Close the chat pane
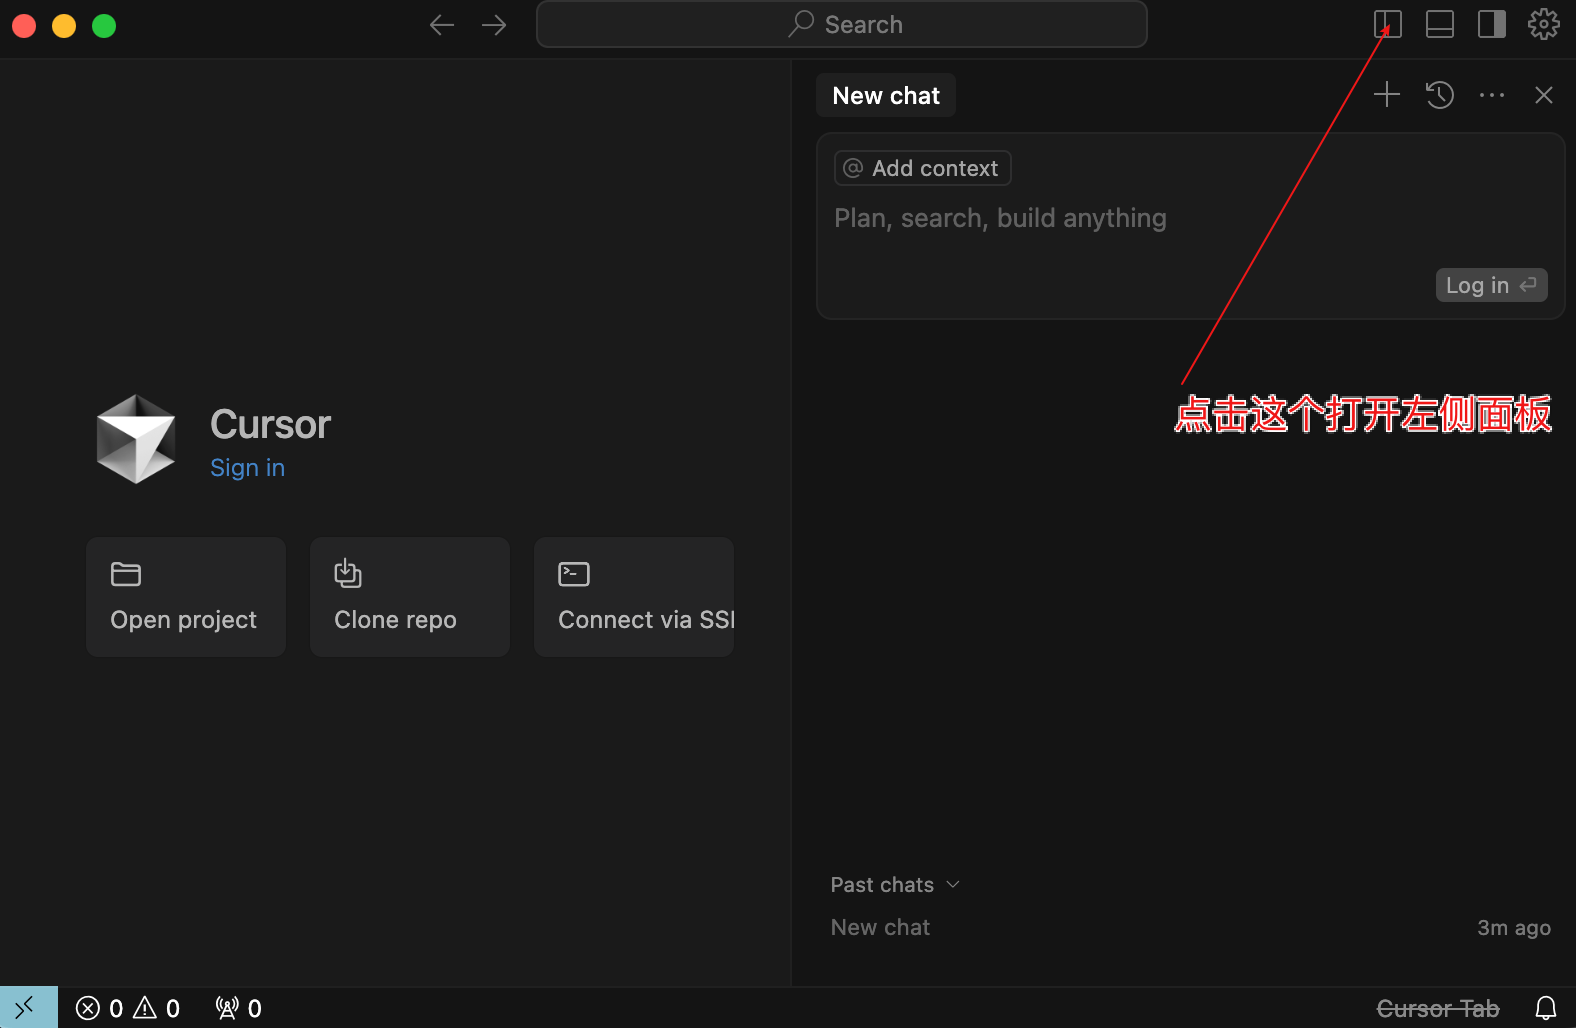The image size is (1576, 1028). [1544, 95]
